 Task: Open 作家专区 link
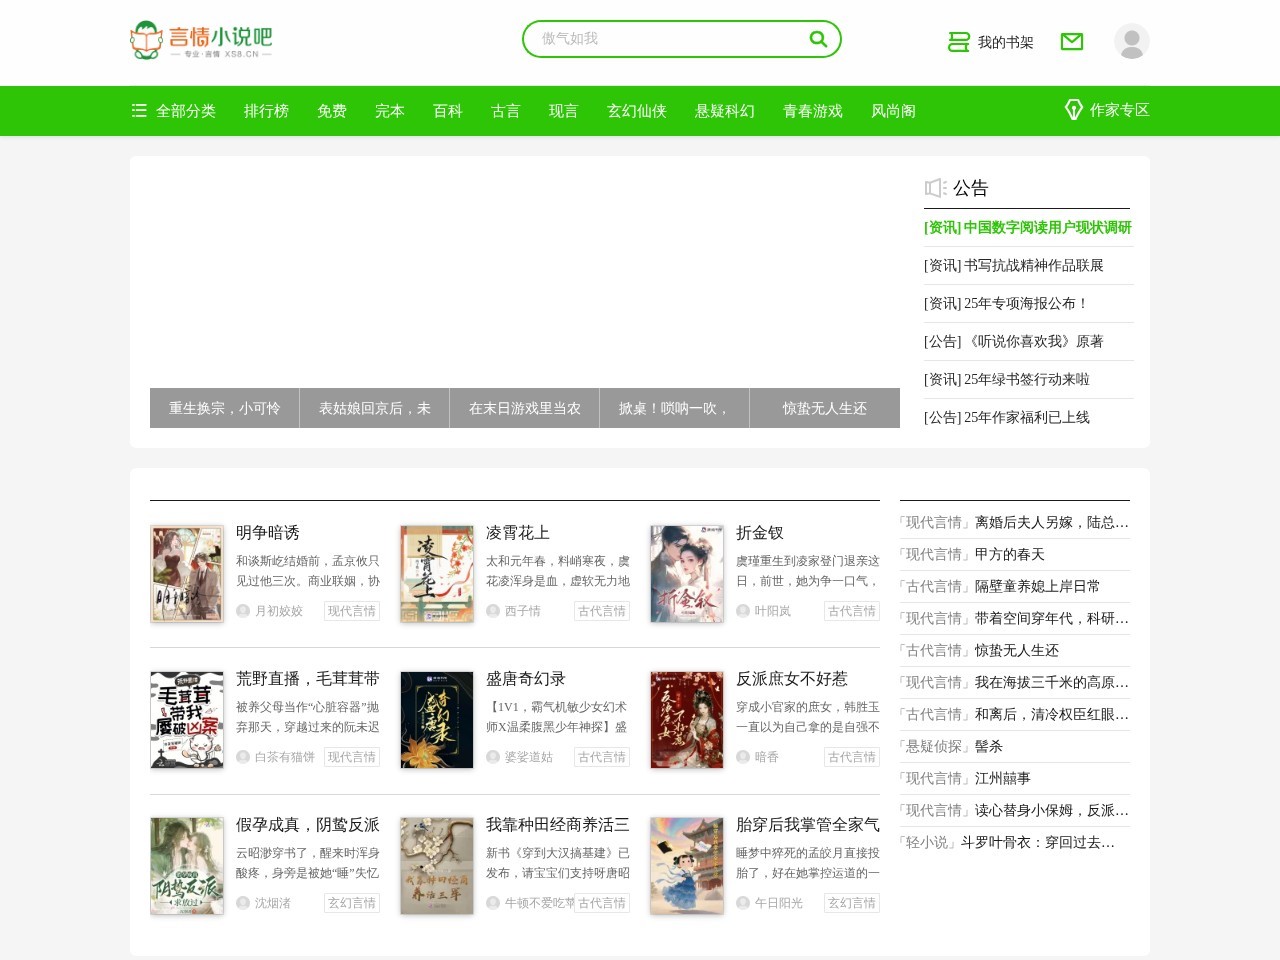tap(1120, 110)
